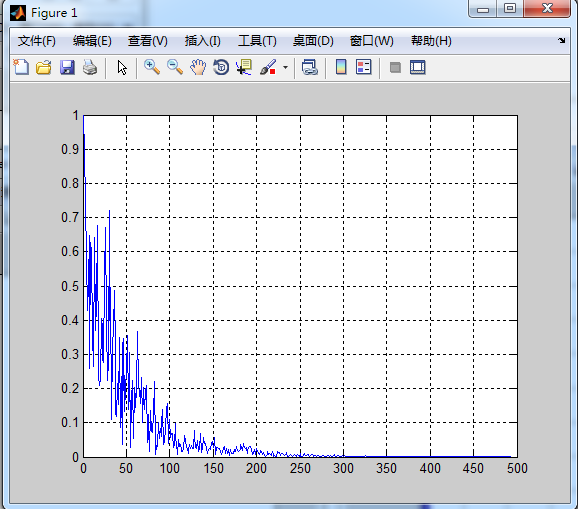The image size is (578, 509).
Task: Activate the Pan hand tool
Action: 198,67
